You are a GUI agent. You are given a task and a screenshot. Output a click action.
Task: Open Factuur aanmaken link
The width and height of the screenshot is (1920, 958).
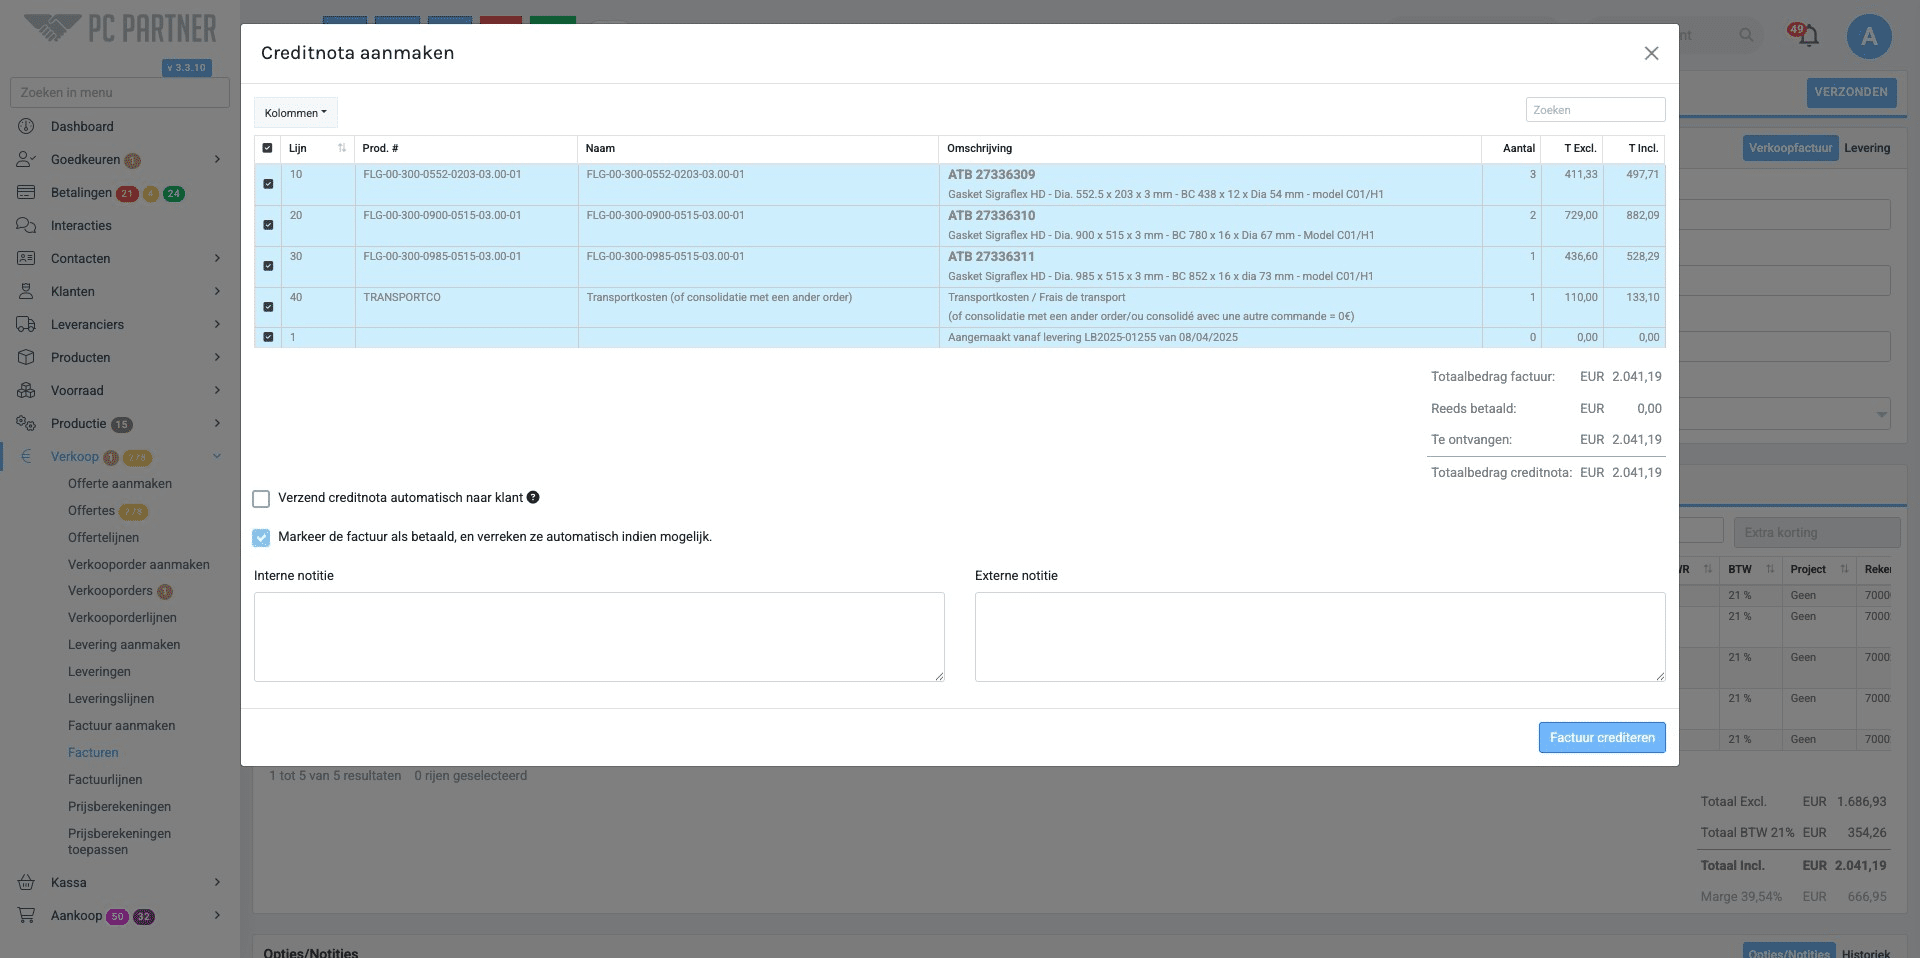click(x=121, y=725)
